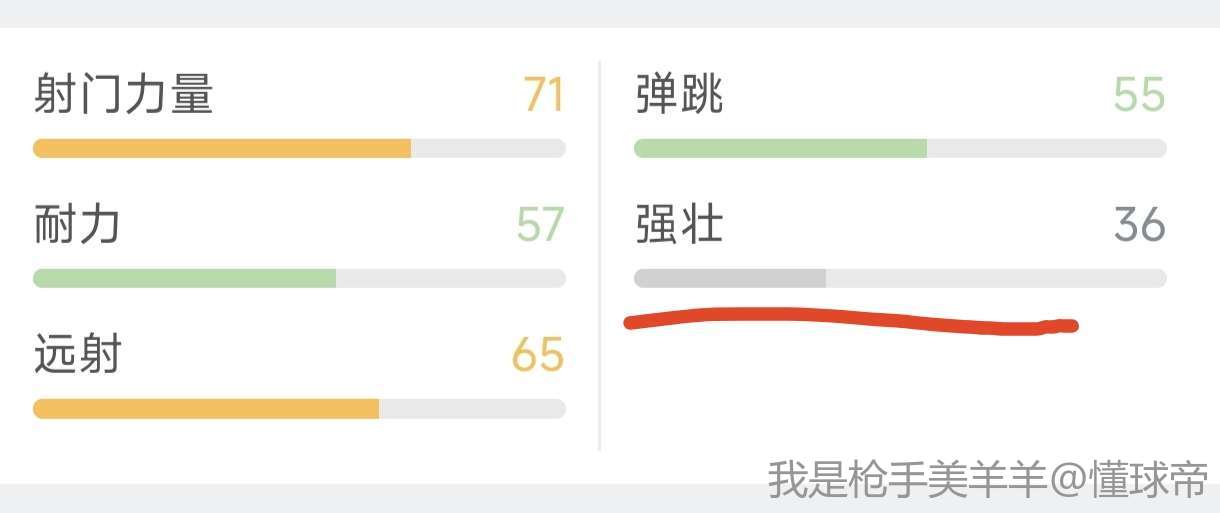1220x513 pixels.
Task: Click the unfilled portion of 射门力量 bar
Action: pos(488,149)
